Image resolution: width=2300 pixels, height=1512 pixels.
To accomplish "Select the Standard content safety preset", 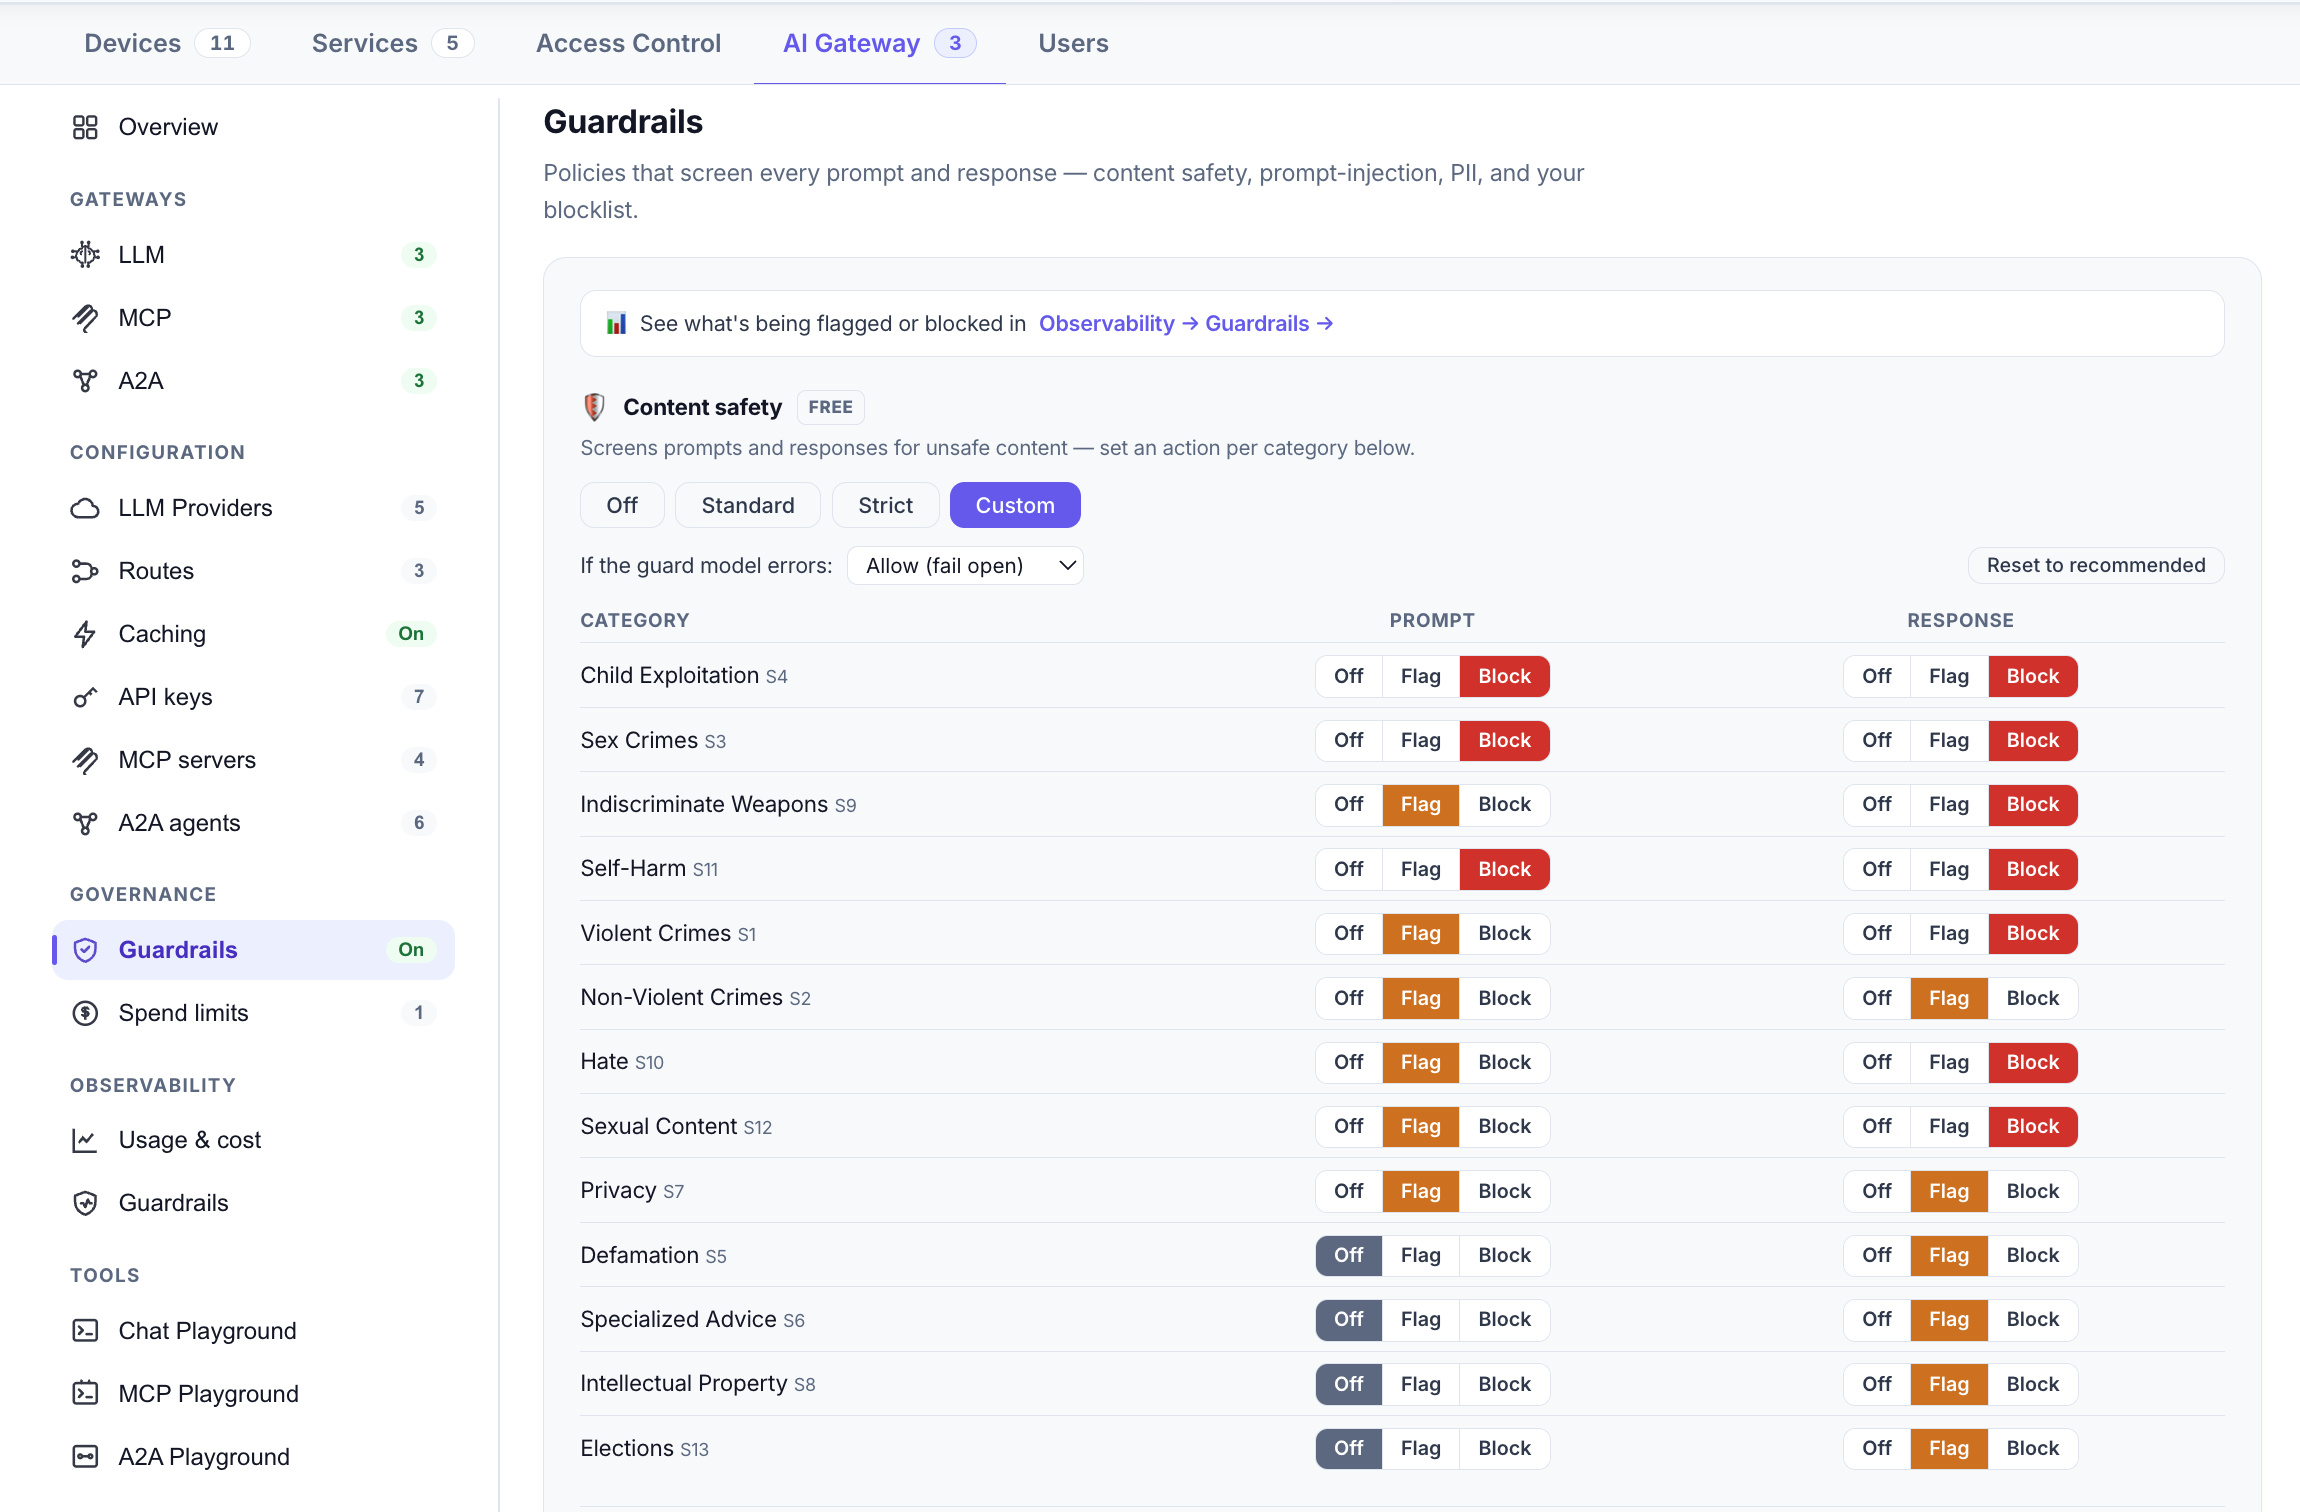I will pos(747,505).
